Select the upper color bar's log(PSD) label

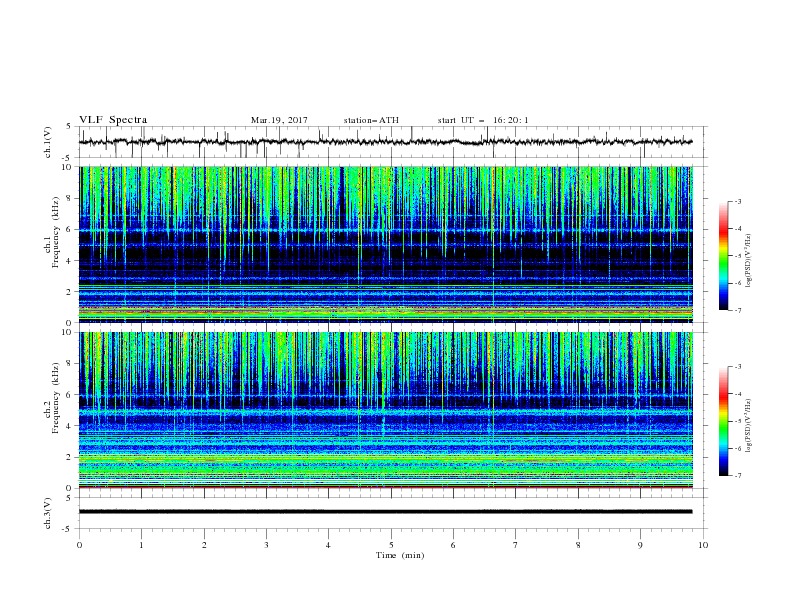point(748,261)
